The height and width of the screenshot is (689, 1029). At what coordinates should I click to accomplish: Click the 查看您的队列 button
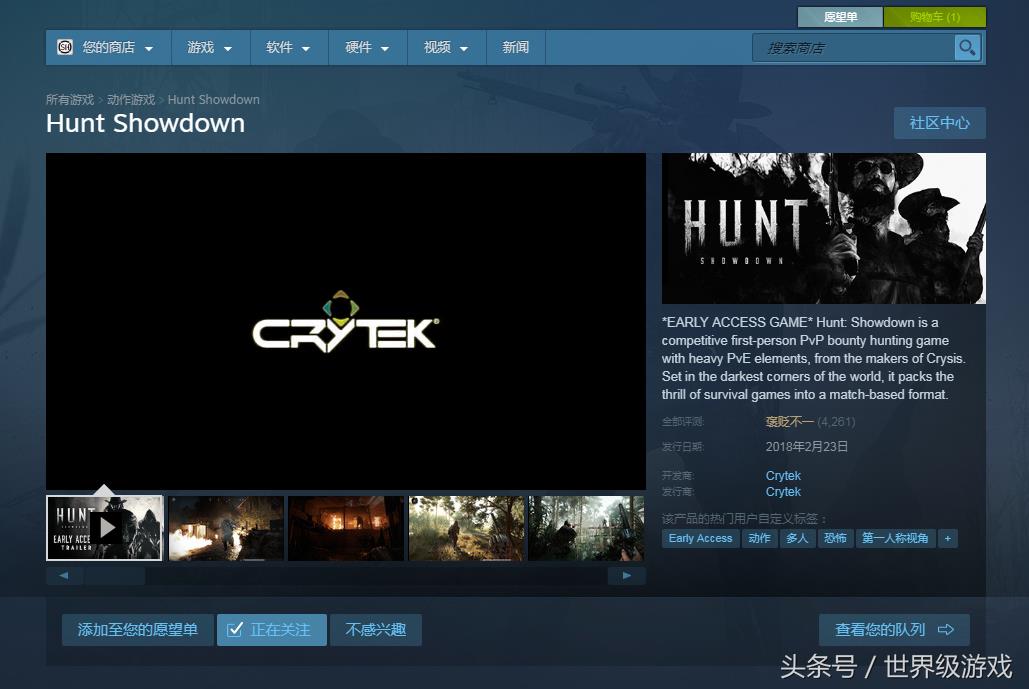[894, 630]
